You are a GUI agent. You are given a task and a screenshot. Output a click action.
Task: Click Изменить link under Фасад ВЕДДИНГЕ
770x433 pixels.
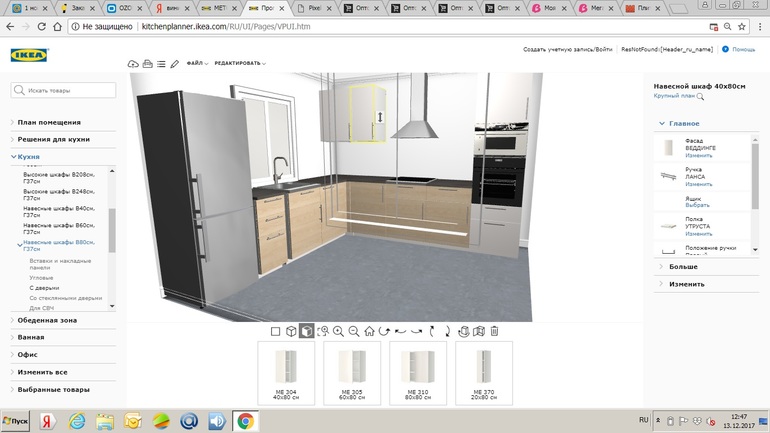pos(699,156)
